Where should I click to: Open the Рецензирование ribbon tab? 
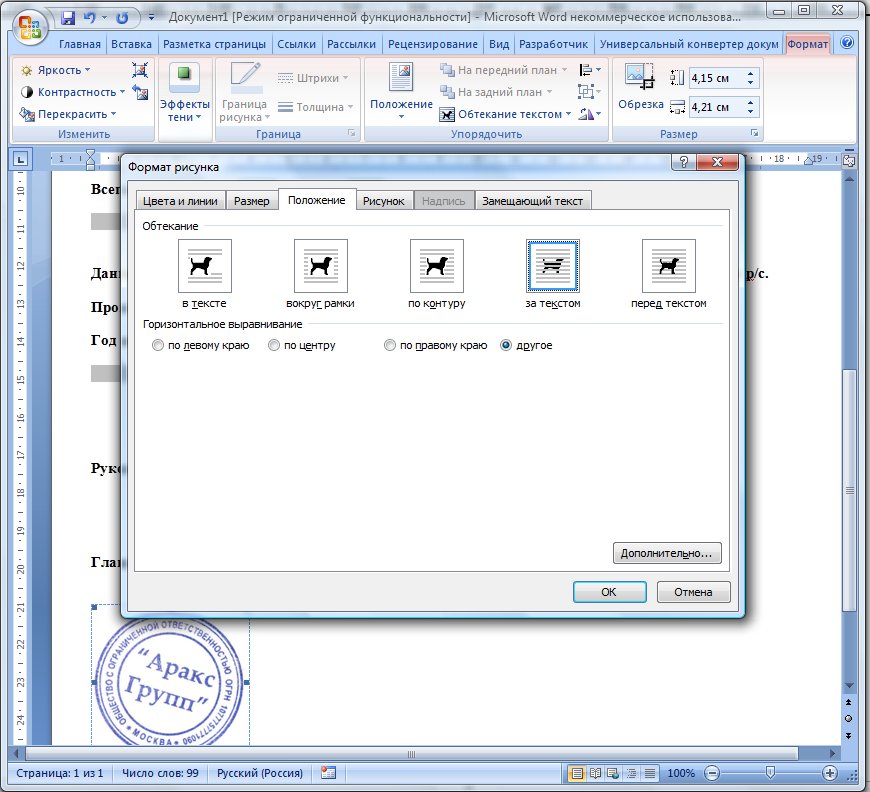(x=433, y=44)
